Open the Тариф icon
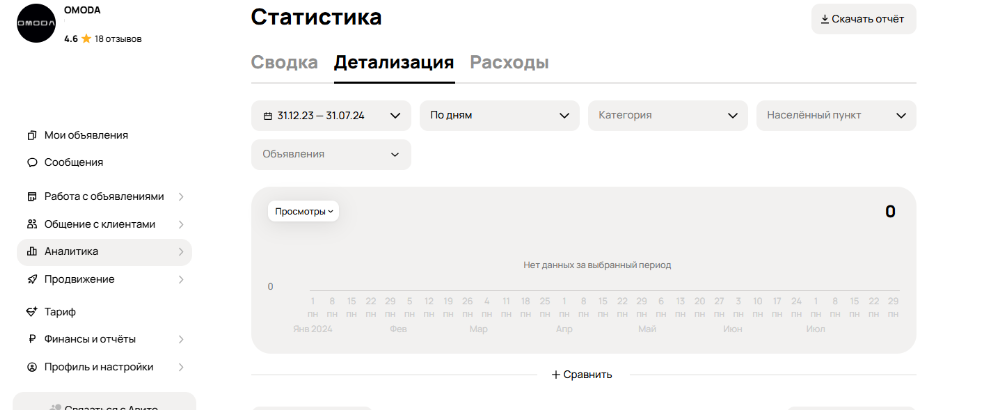The height and width of the screenshot is (410, 988). tap(32, 312)
